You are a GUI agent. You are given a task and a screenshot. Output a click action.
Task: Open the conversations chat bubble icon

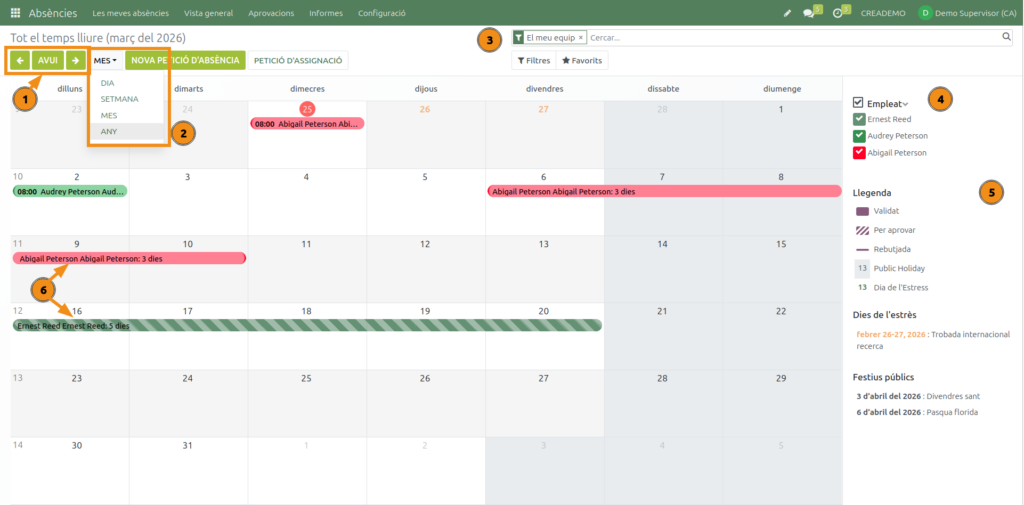pyautogui.click(x=809, y=13)
